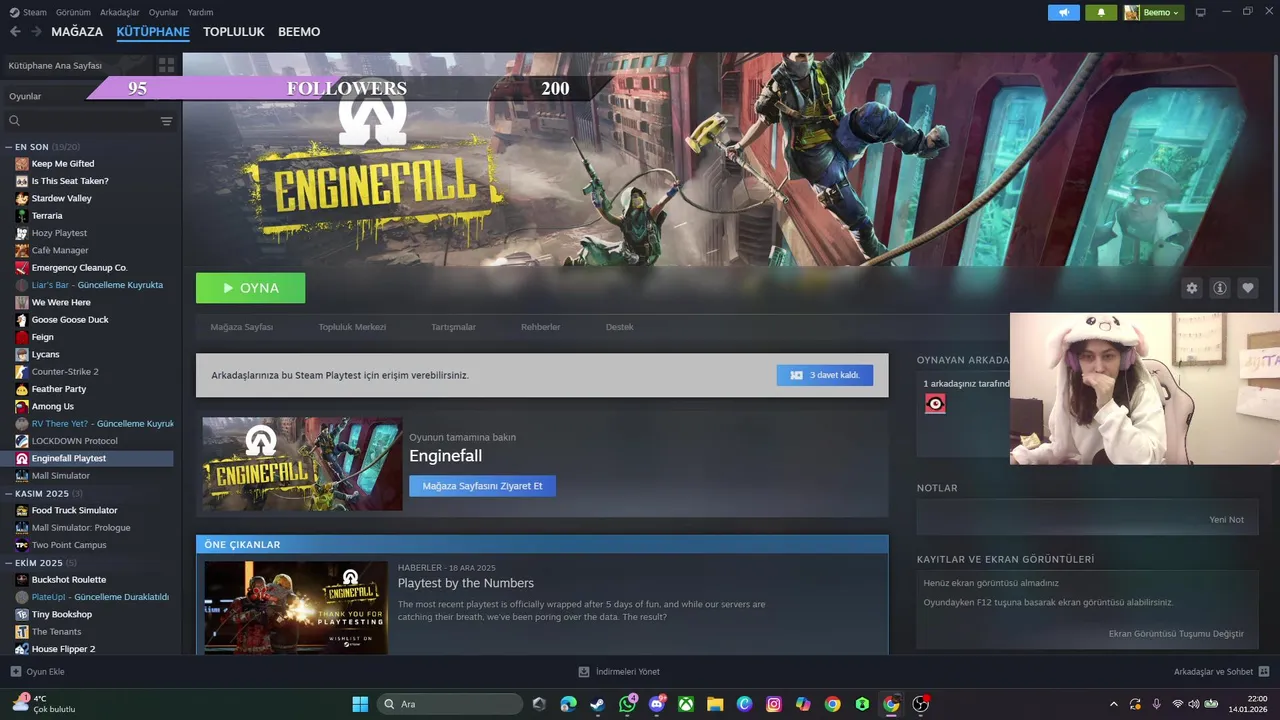Viewport: 1280px width, 720px height.
Task: Add Enginefall to favorites heart
Action: click(1248, 288)
